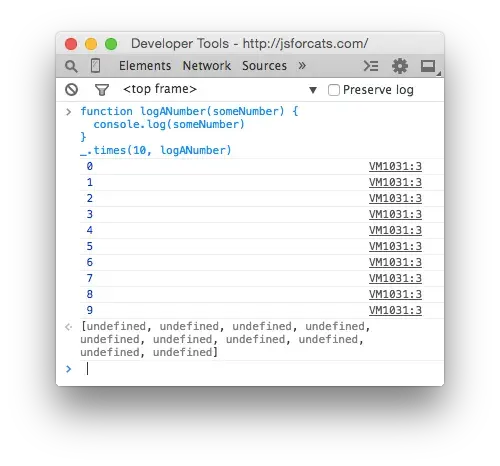Select the function logANumber code line

[189, 111]
